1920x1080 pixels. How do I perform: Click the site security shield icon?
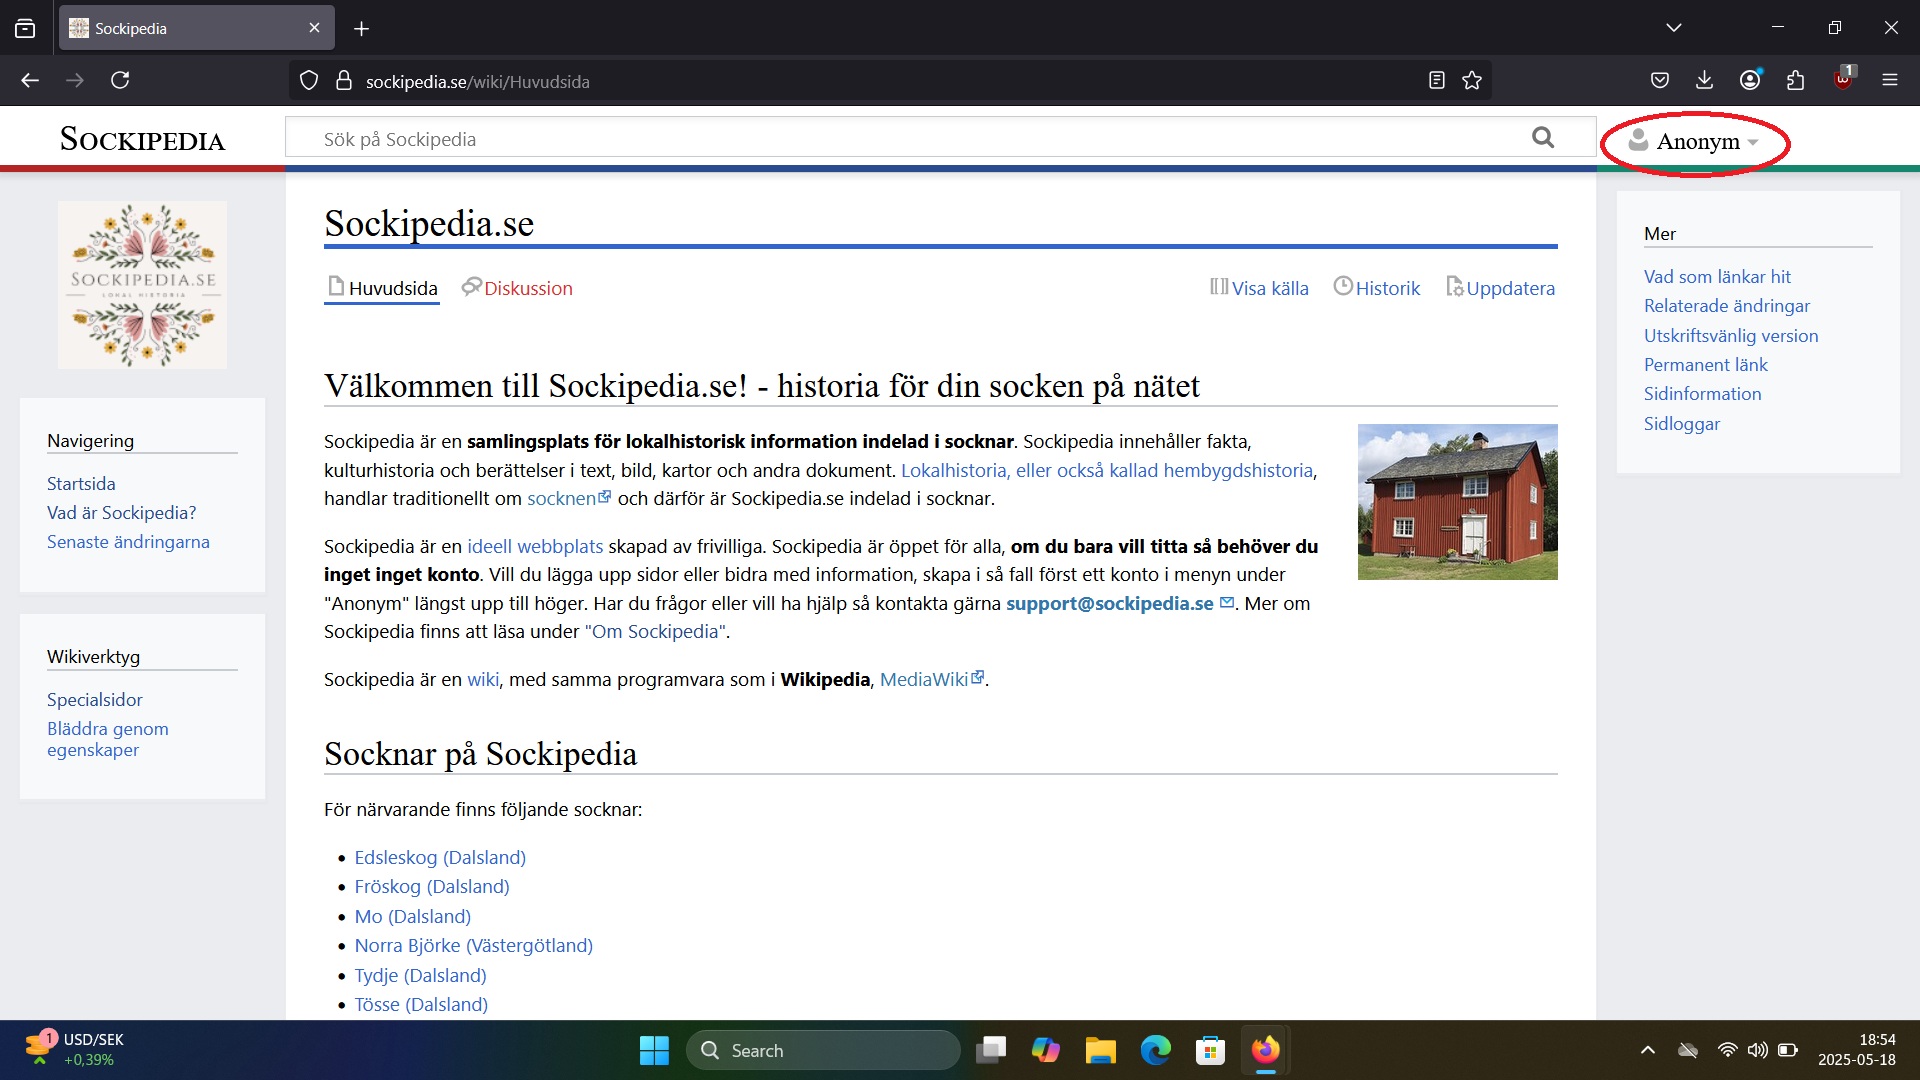(x=309, y=81)
